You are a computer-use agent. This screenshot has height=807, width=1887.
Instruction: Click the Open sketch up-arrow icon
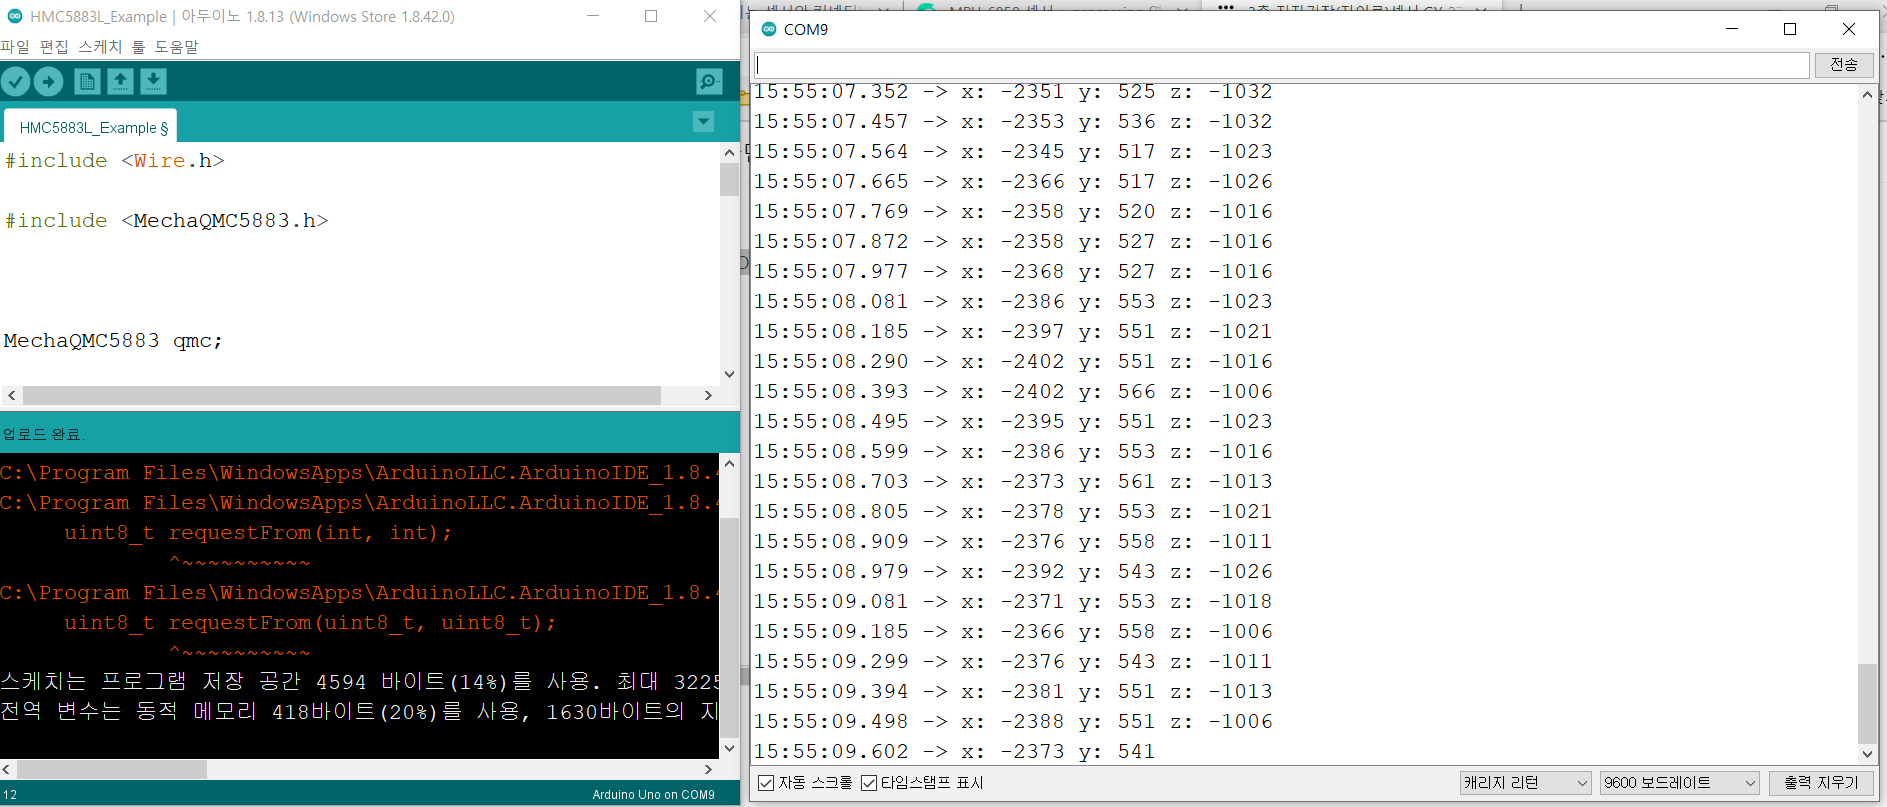point(120,82)
